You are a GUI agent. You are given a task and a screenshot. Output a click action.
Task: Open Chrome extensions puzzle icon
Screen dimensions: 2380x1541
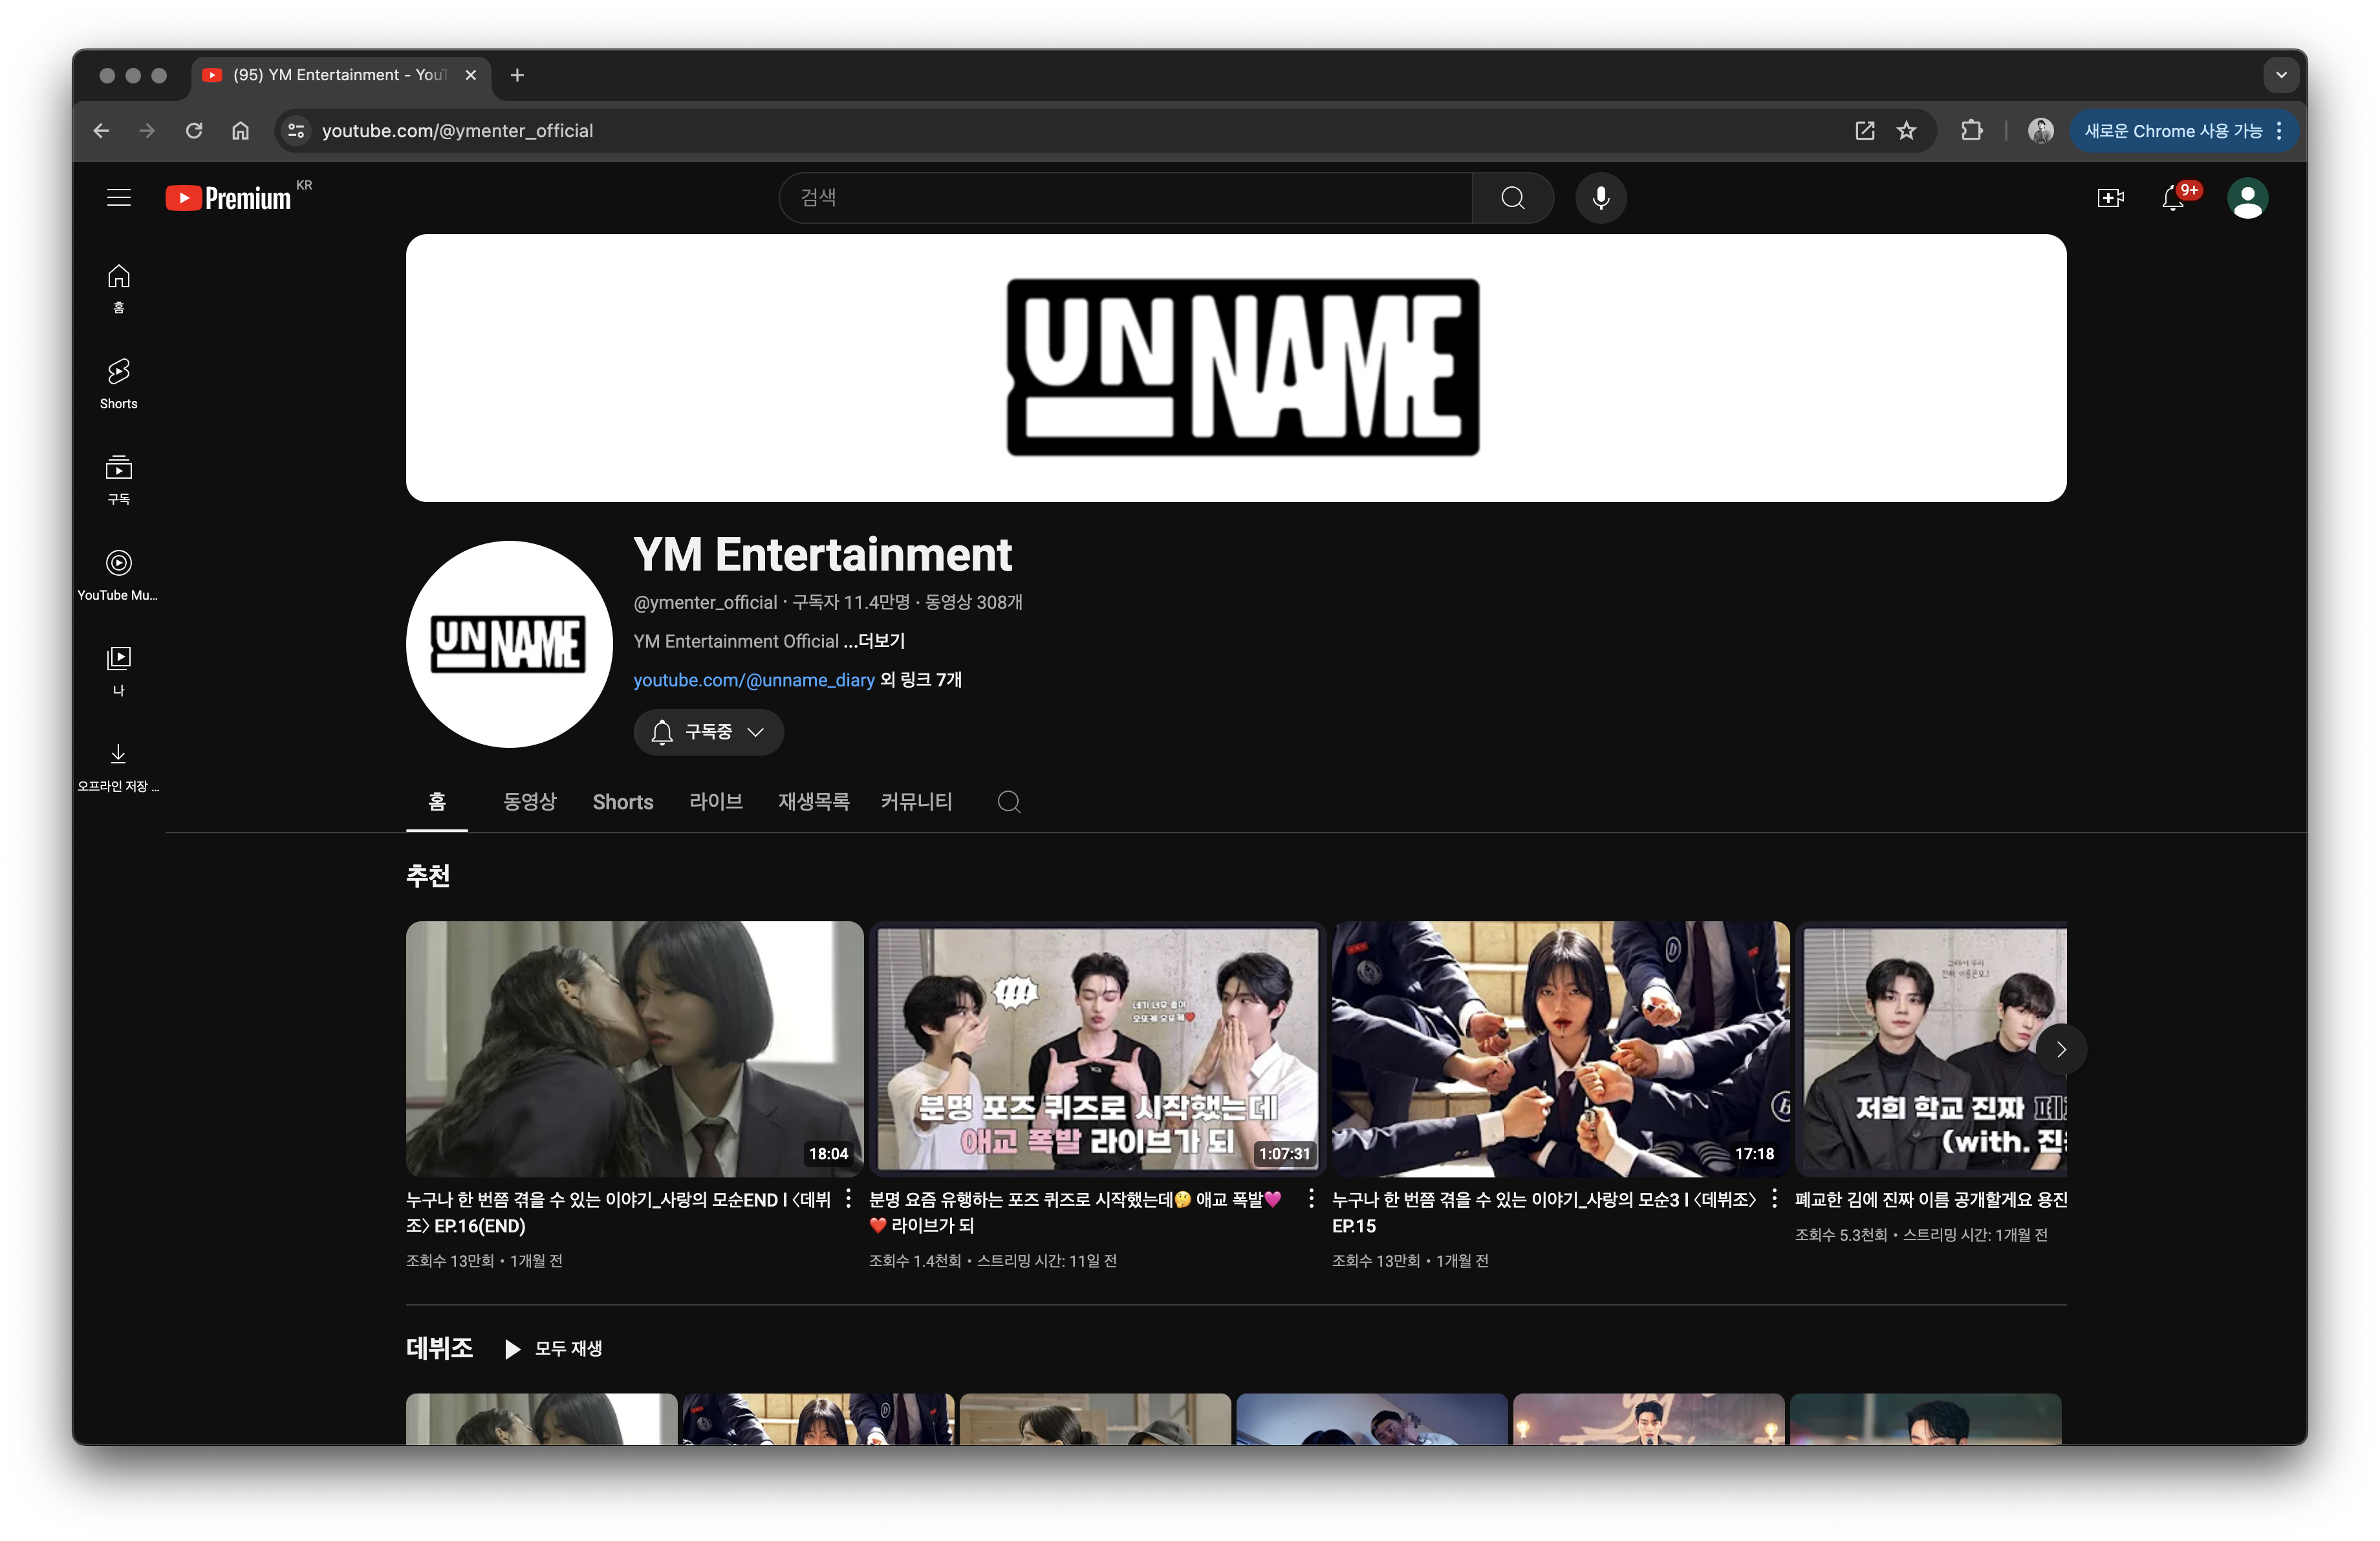click(1971, 131)
